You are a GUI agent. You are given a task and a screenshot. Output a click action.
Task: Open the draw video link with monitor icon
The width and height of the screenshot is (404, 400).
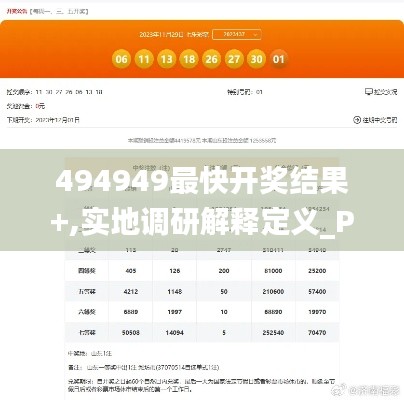click(x=381, y=92)
